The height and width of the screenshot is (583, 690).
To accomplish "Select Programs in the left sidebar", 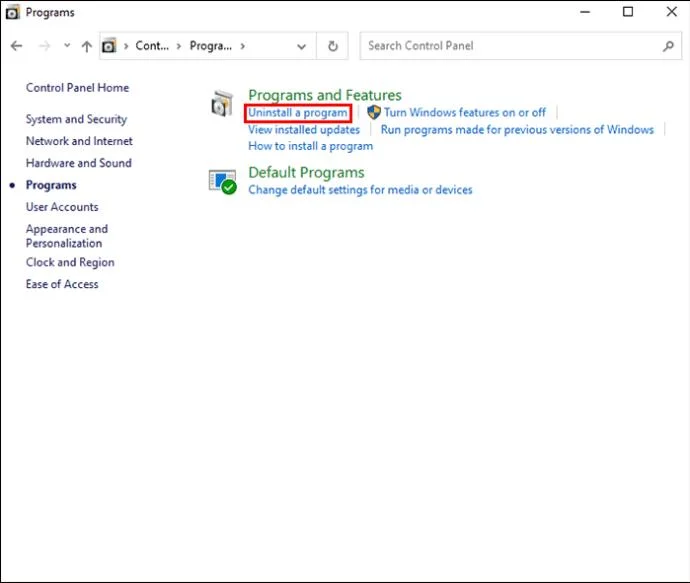I will point(51,185).
